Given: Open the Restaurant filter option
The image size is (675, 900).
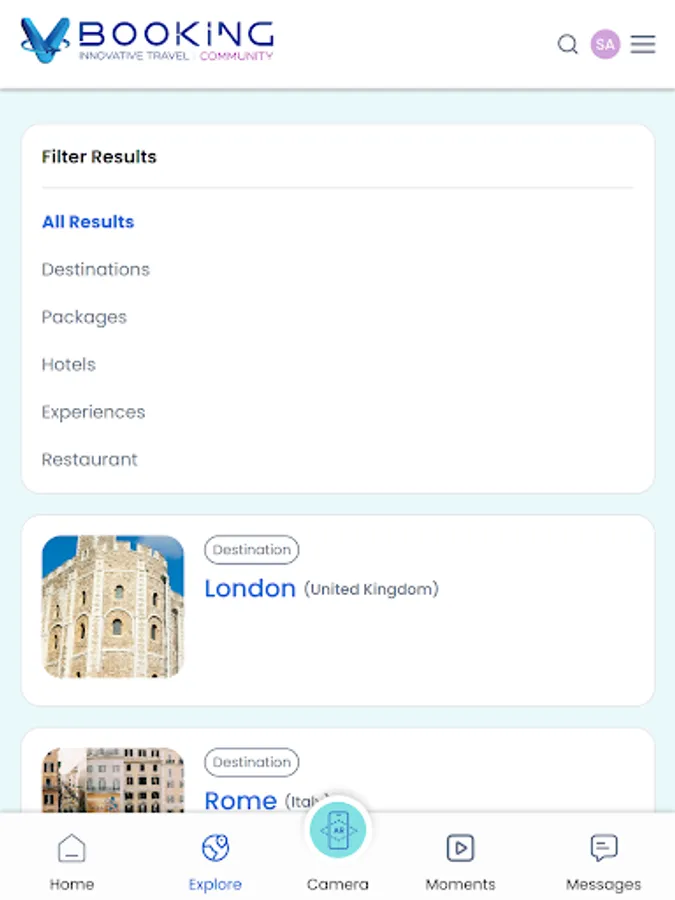Looking at the screenshot, I should pyautogui.click(x=89, y=459).
